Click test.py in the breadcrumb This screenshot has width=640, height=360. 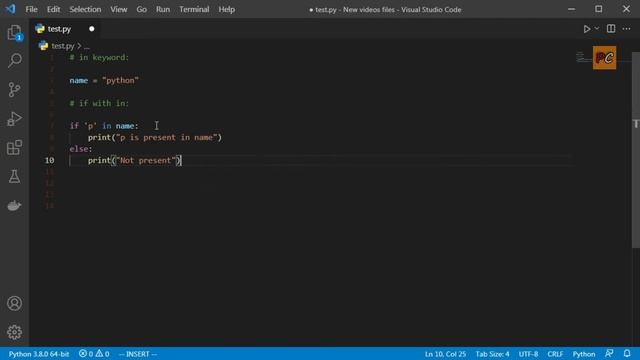point(62,46)
